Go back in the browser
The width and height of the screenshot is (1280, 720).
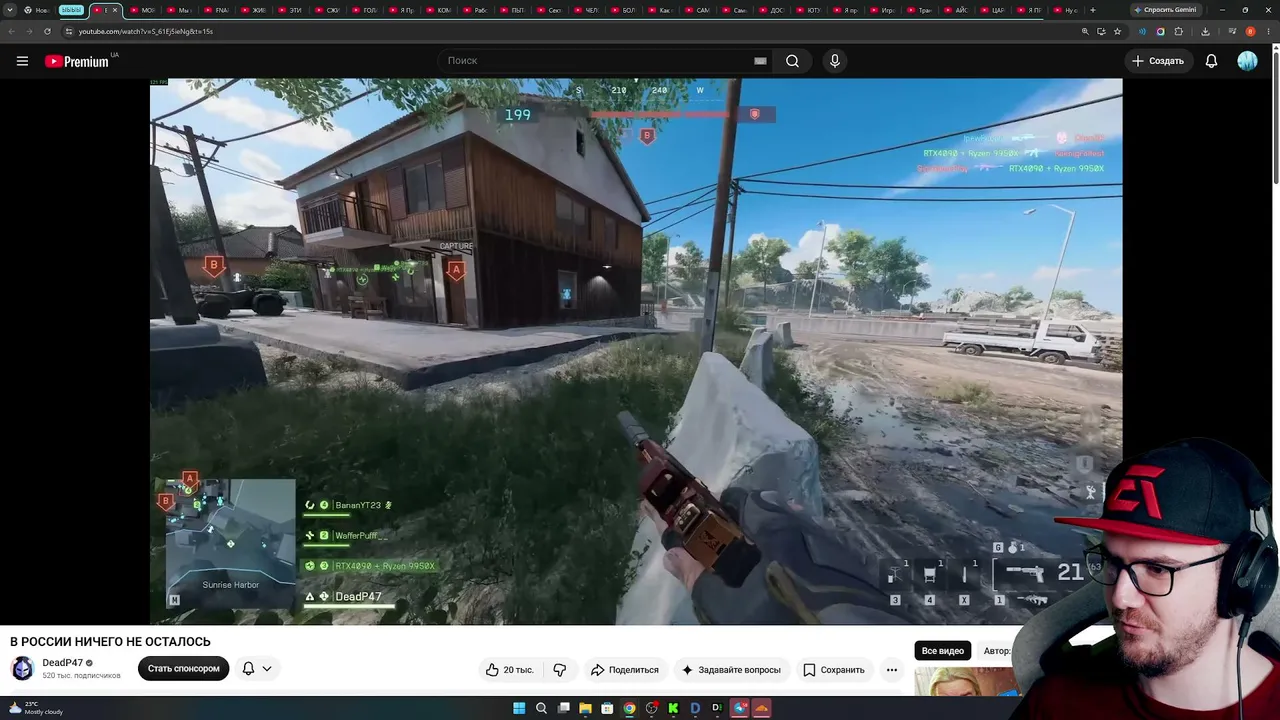tap(11, 31)
